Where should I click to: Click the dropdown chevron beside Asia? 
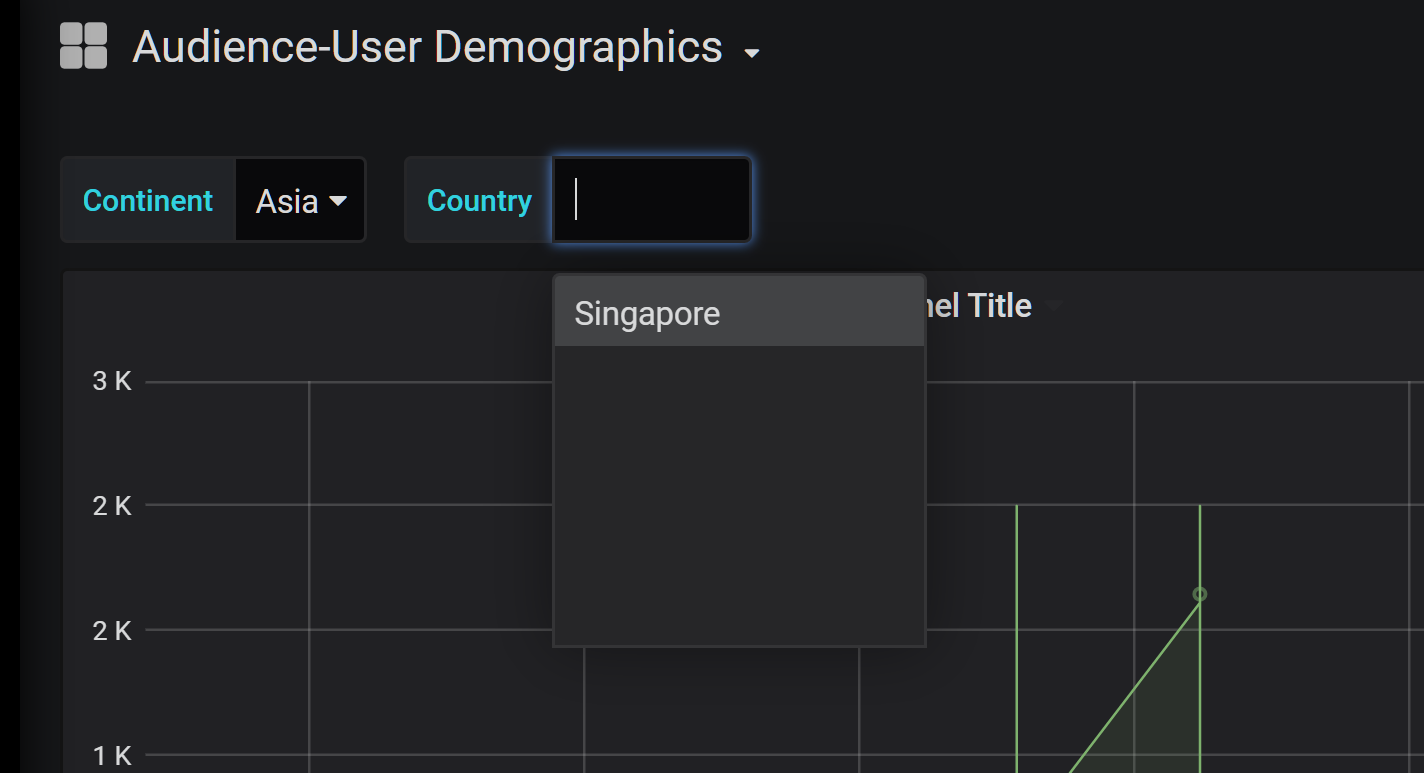[x=340, y=200]
